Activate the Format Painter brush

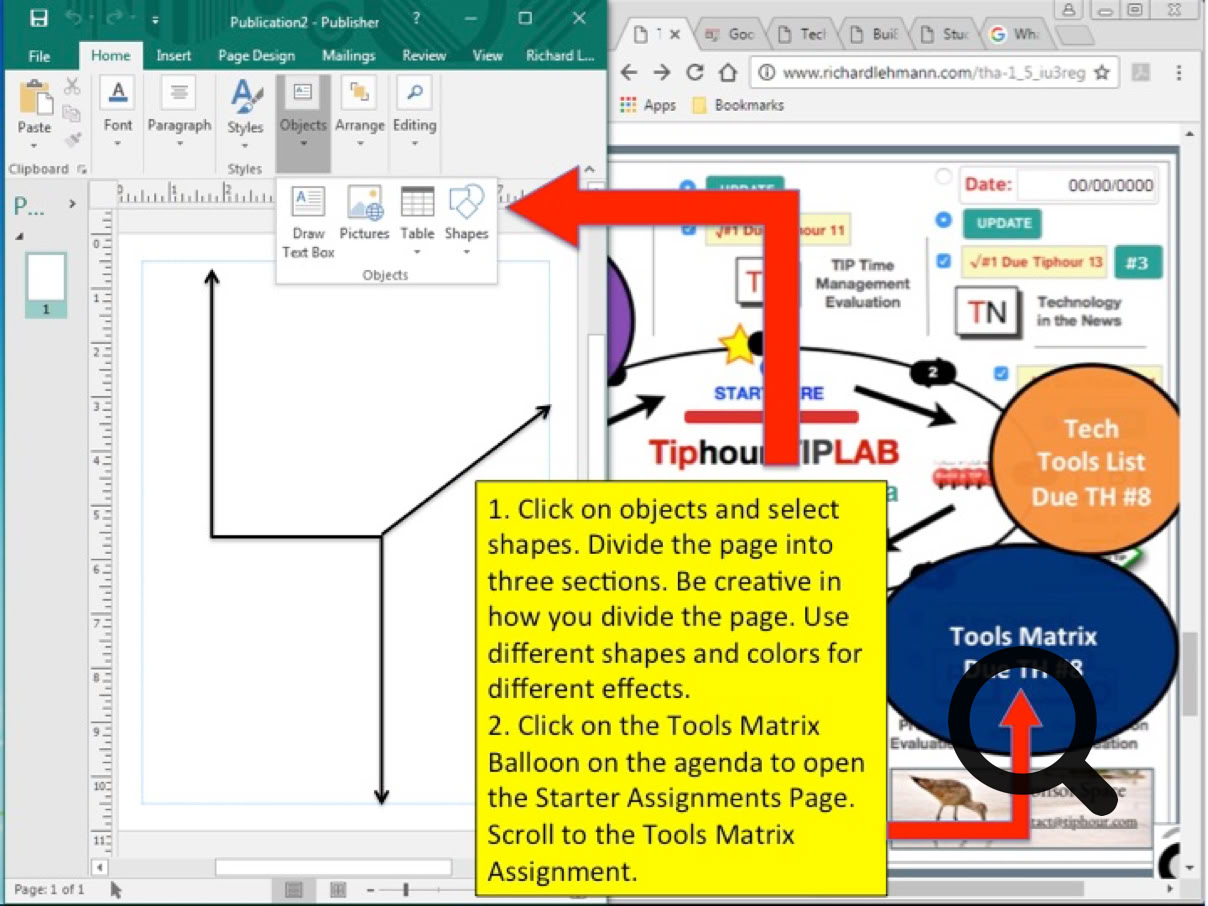click(72, 139)
